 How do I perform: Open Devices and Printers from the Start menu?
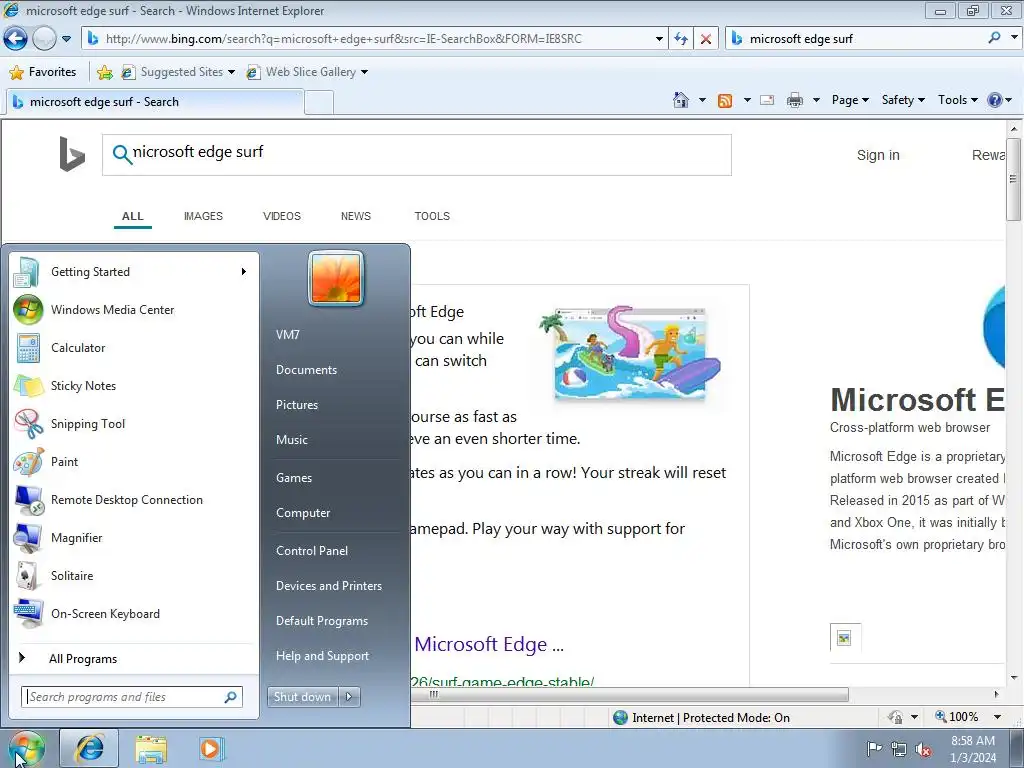(x=328, y=586)
